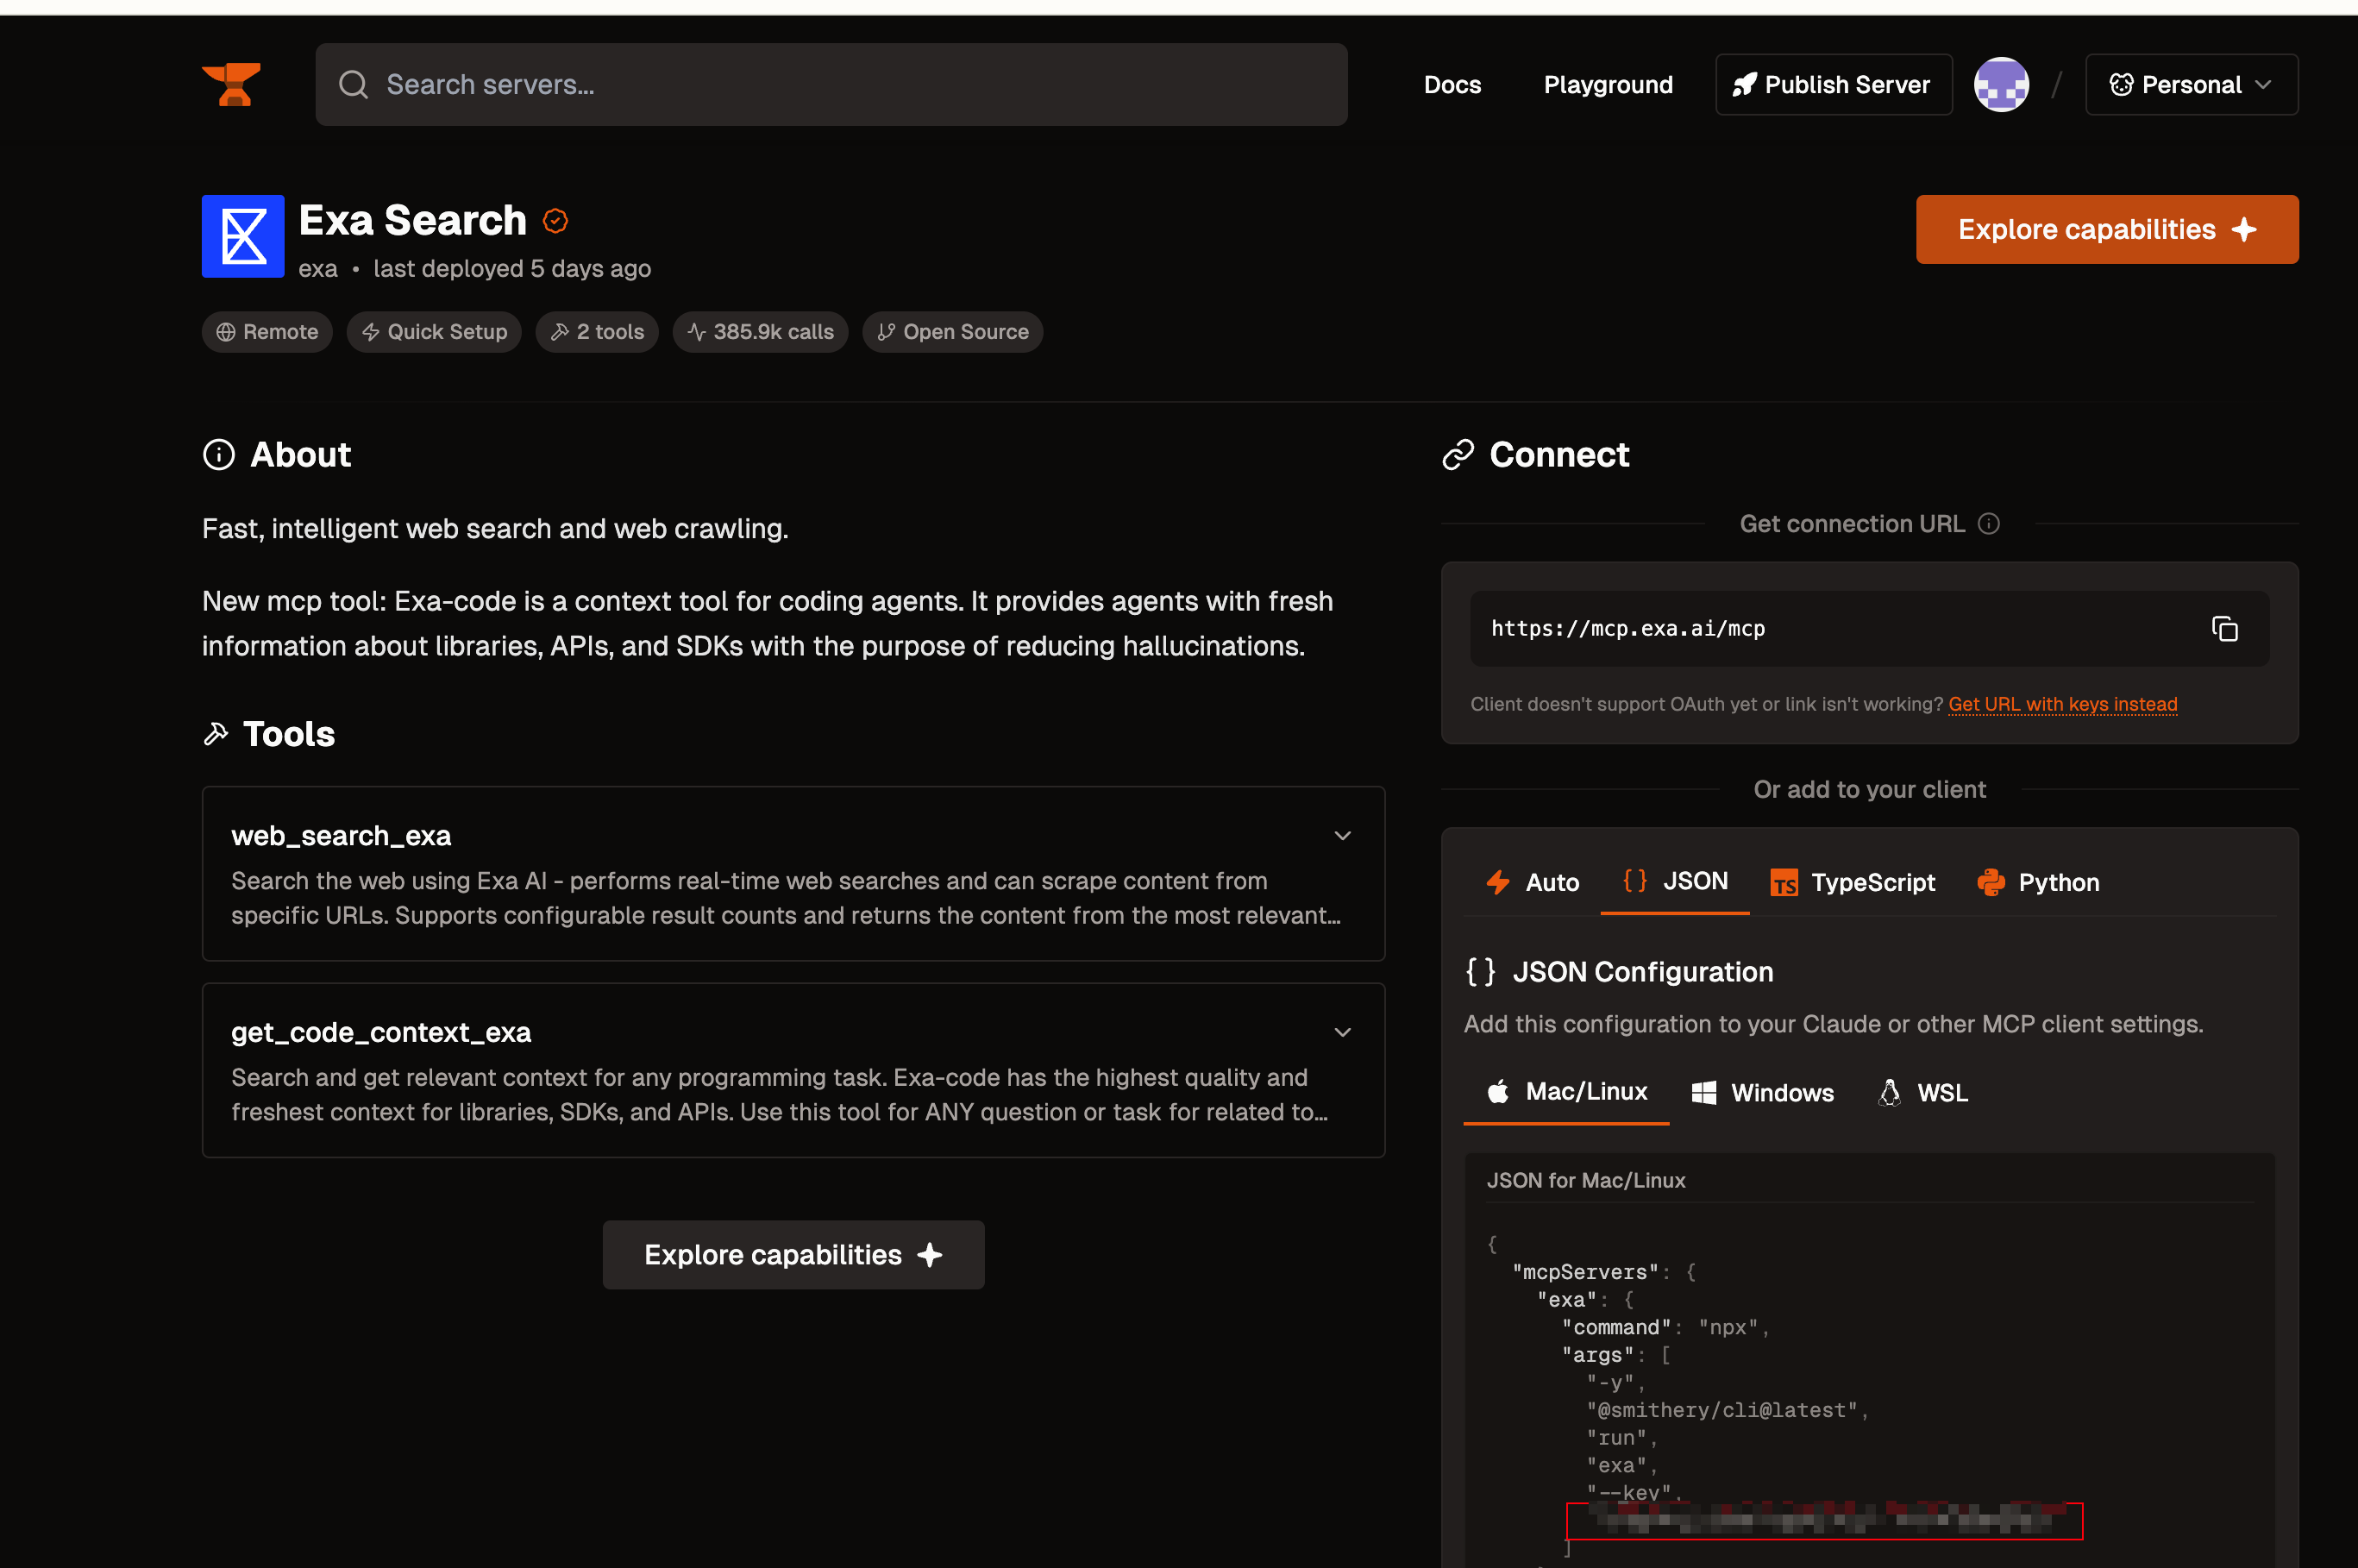The width and height of the screenshot is (2358, 1568).
Task: Select the WSL tab
Action: coord(1923,1093)
